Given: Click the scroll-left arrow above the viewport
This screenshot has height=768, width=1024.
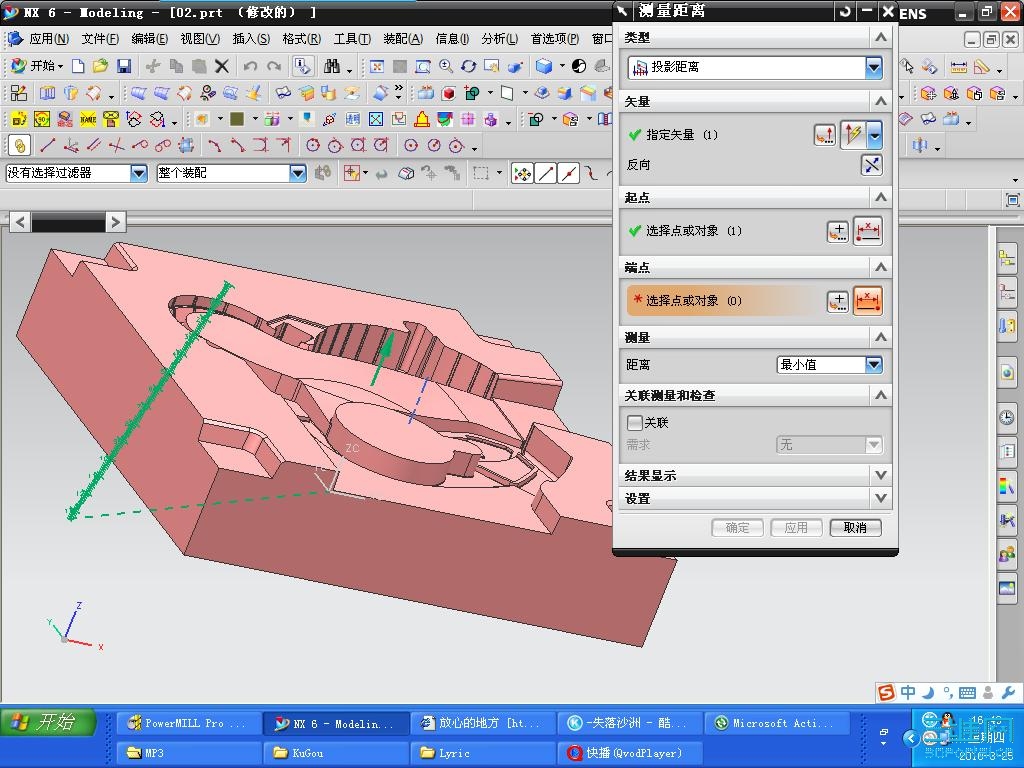Looking at the screenshot, I should (20, 222).
